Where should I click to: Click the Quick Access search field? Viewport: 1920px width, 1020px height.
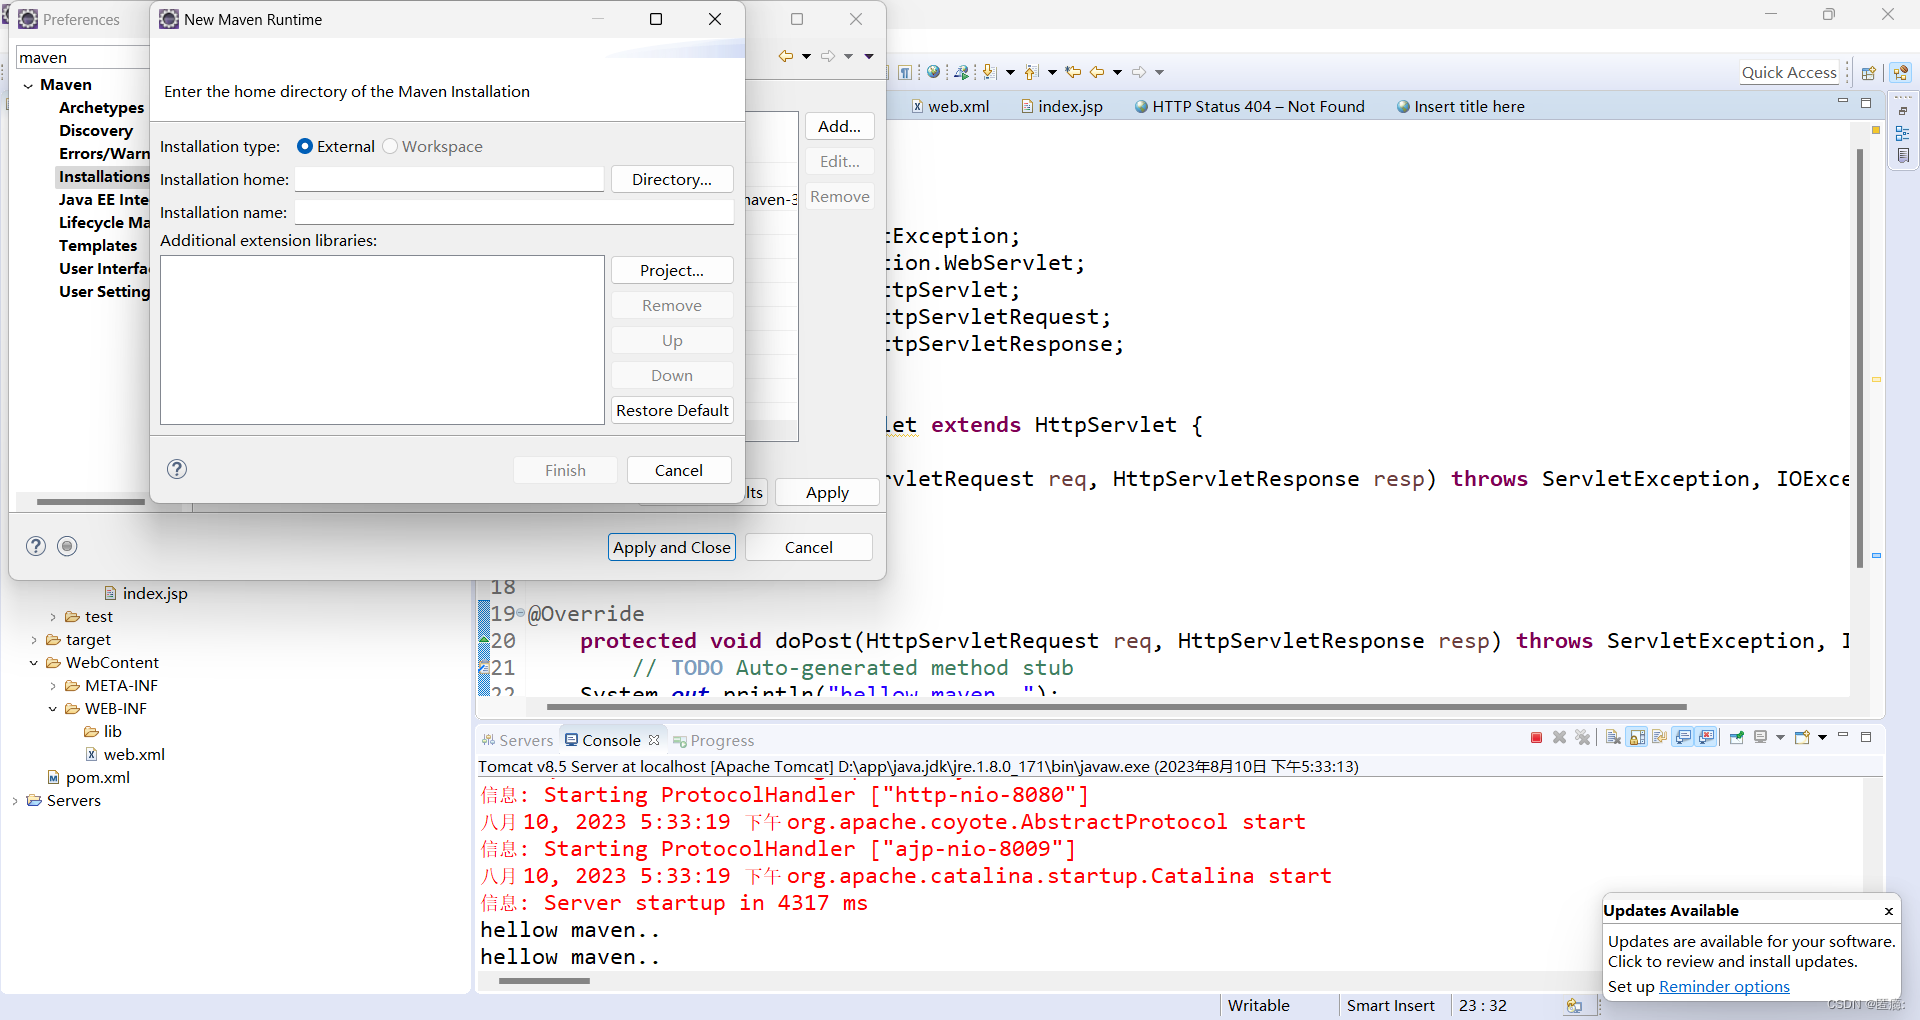coord(1789,72)
